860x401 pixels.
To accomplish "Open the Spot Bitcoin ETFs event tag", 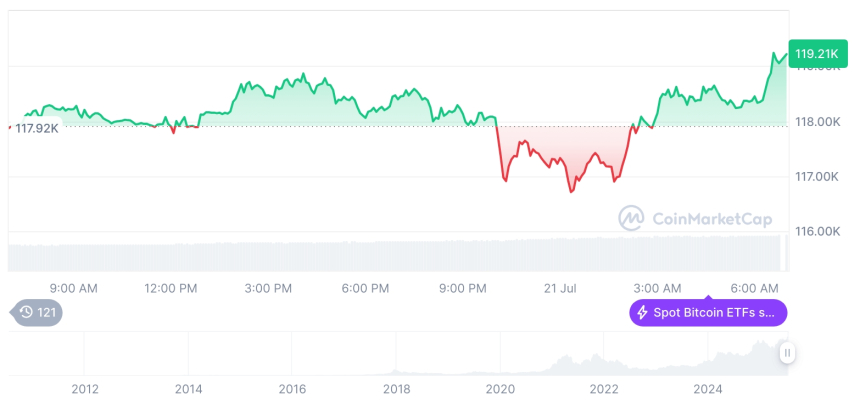I will [x=708, y=313].
